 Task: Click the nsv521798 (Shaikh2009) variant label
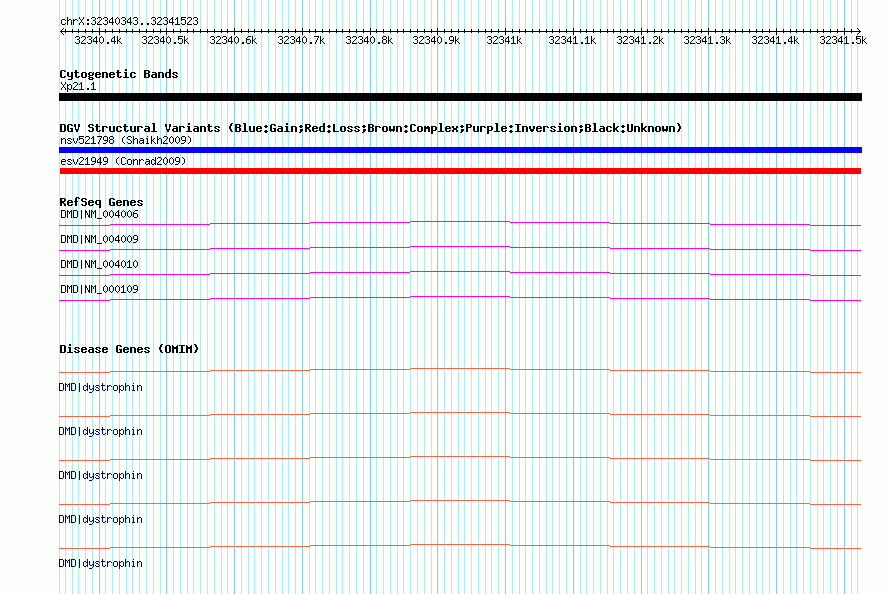(126, 140)
